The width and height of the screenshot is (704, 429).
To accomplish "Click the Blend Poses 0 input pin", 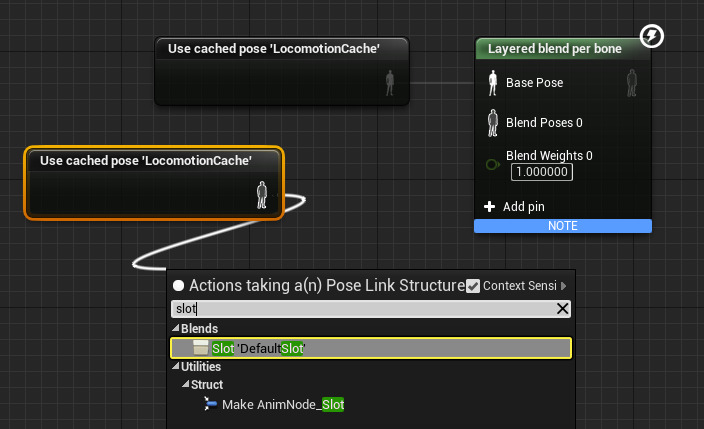I will (x=492, y=123).
